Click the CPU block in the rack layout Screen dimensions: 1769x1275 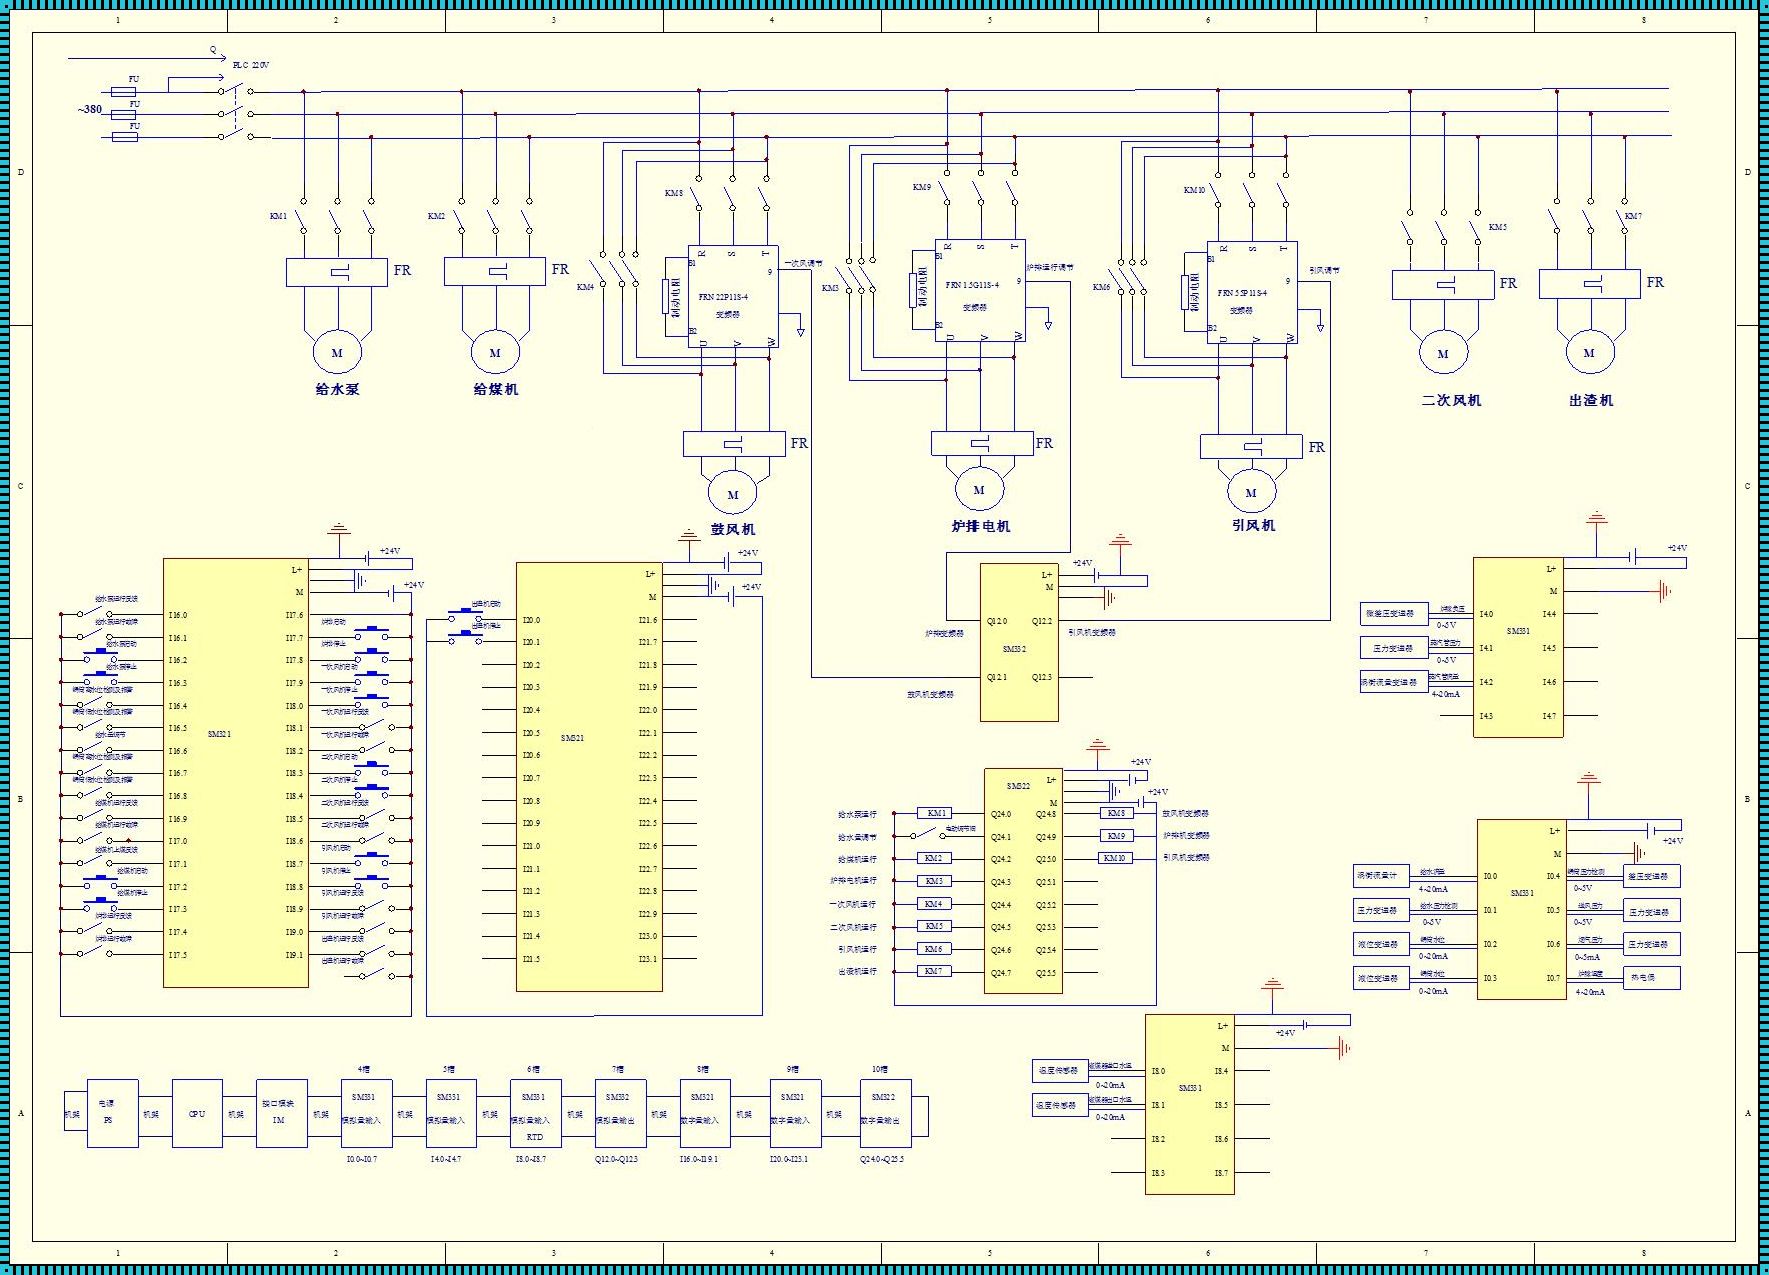[x=197, y=1113]
